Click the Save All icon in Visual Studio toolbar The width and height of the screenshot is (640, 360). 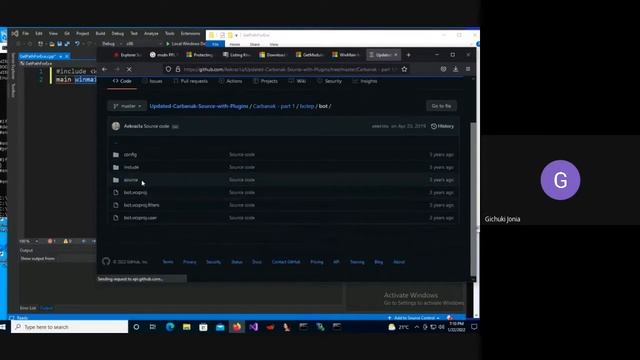coord(67,44)
